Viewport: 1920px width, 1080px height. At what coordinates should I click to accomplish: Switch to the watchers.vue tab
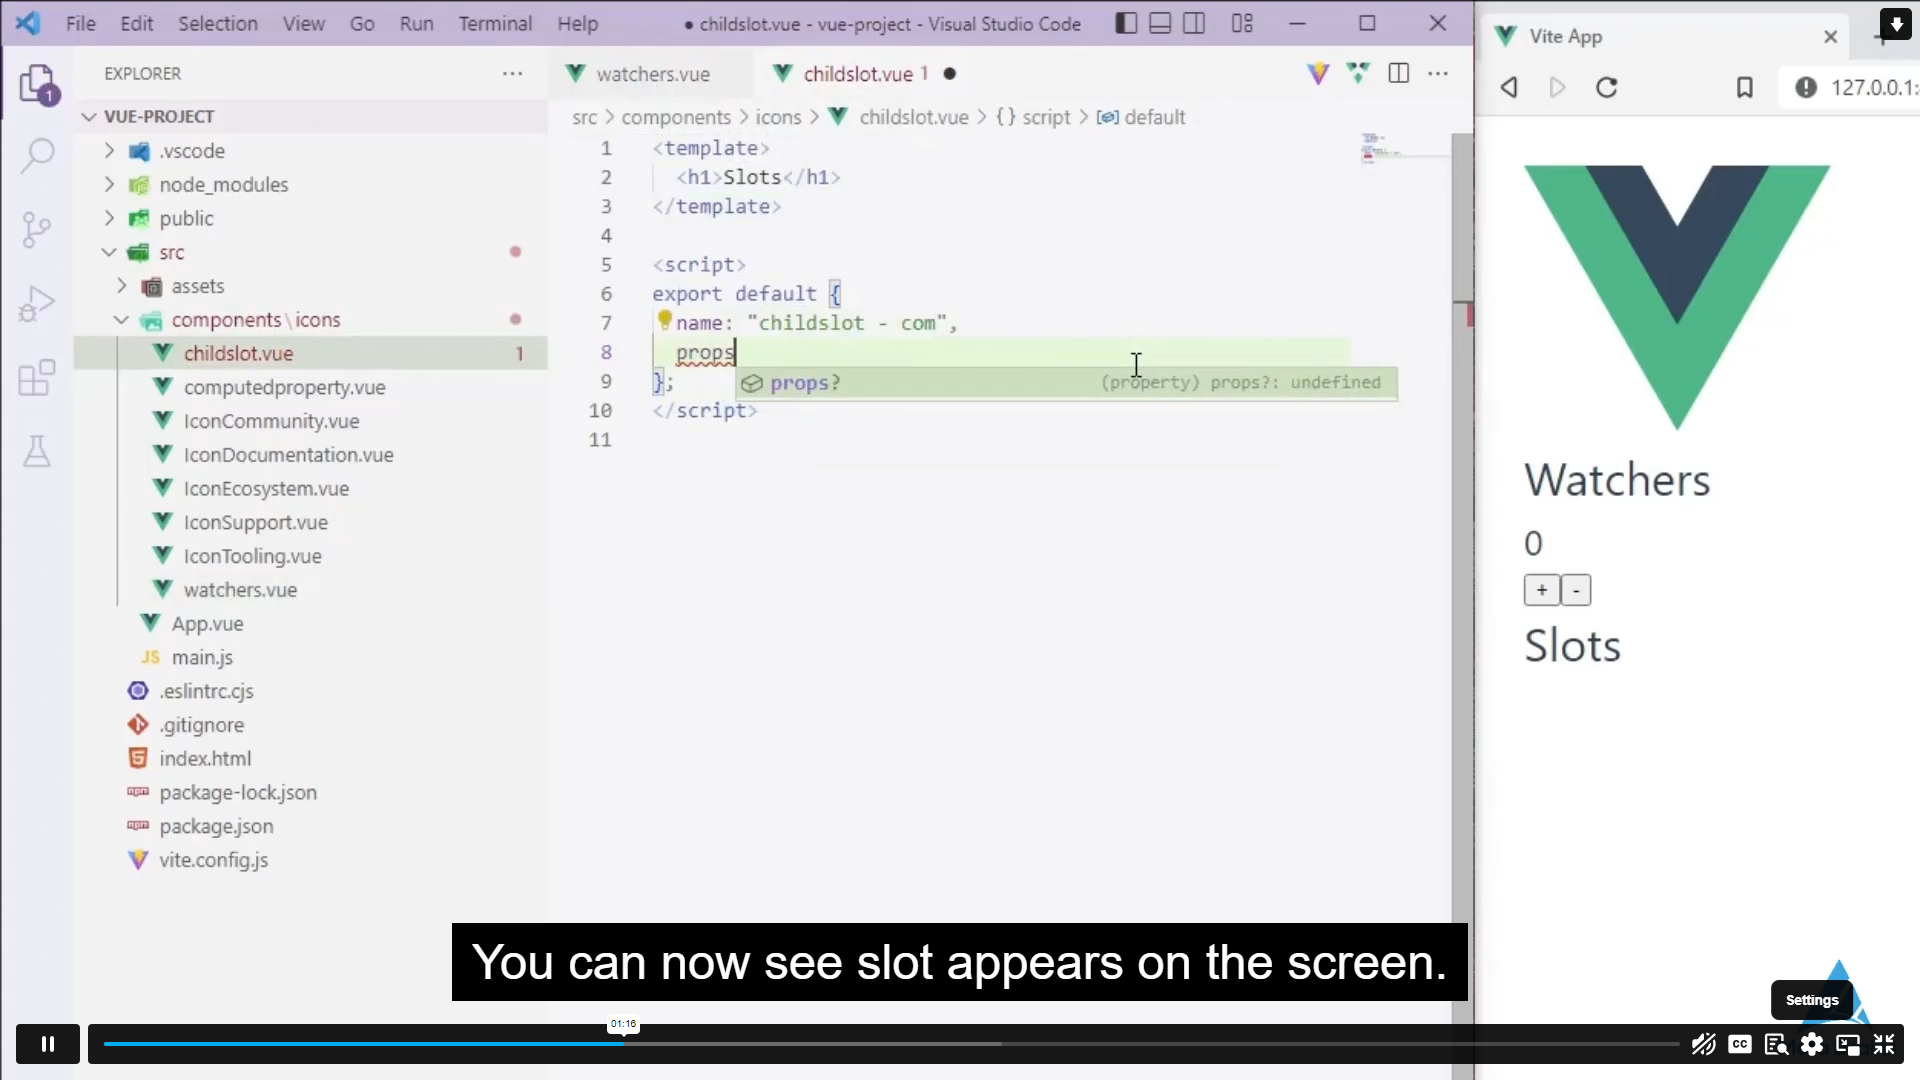(652, 73)
